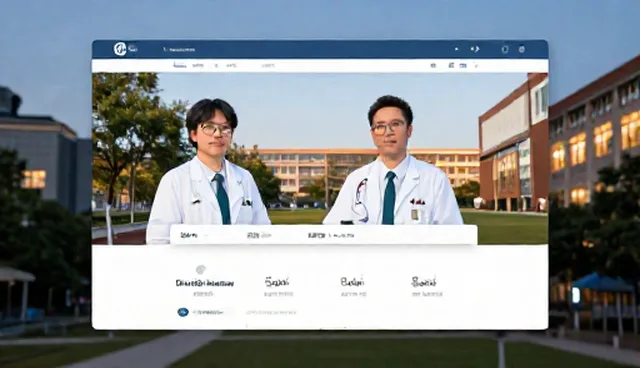Click the small white triangle icon in the blue header
The height and width of the screenshot is (368, 640).
click(x=456, y=49)
